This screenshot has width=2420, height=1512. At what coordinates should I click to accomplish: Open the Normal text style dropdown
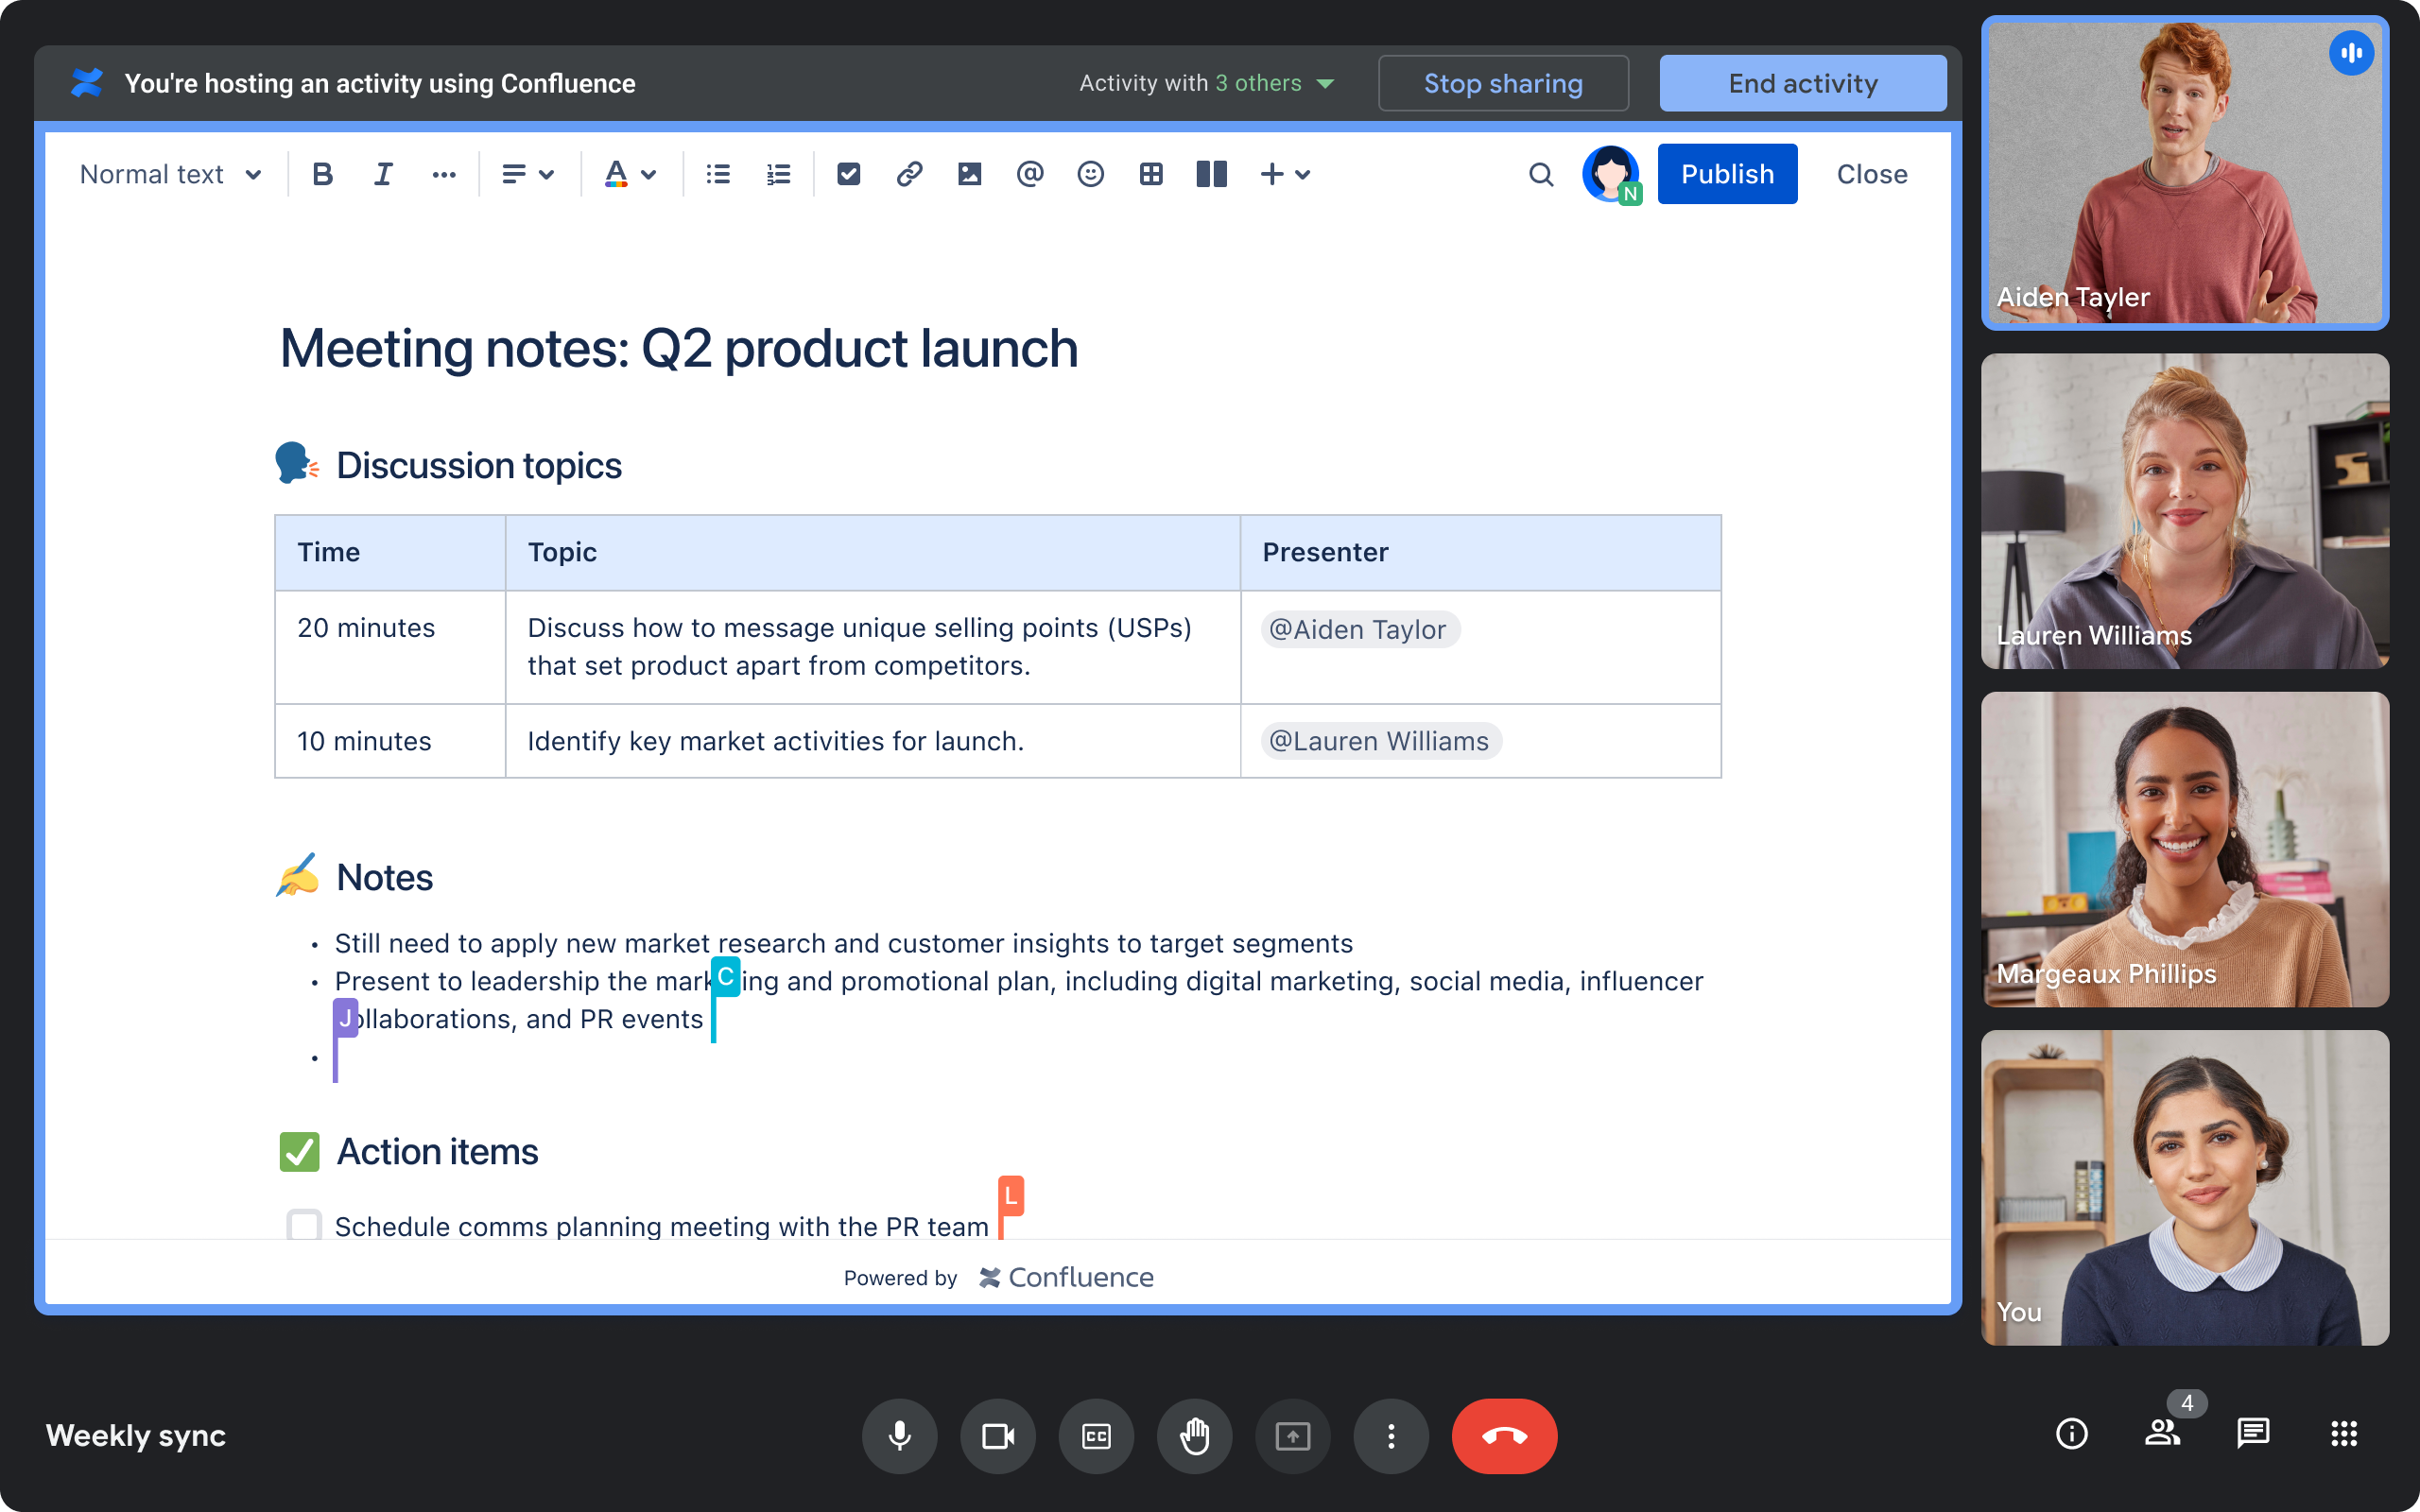pos(171,175)
